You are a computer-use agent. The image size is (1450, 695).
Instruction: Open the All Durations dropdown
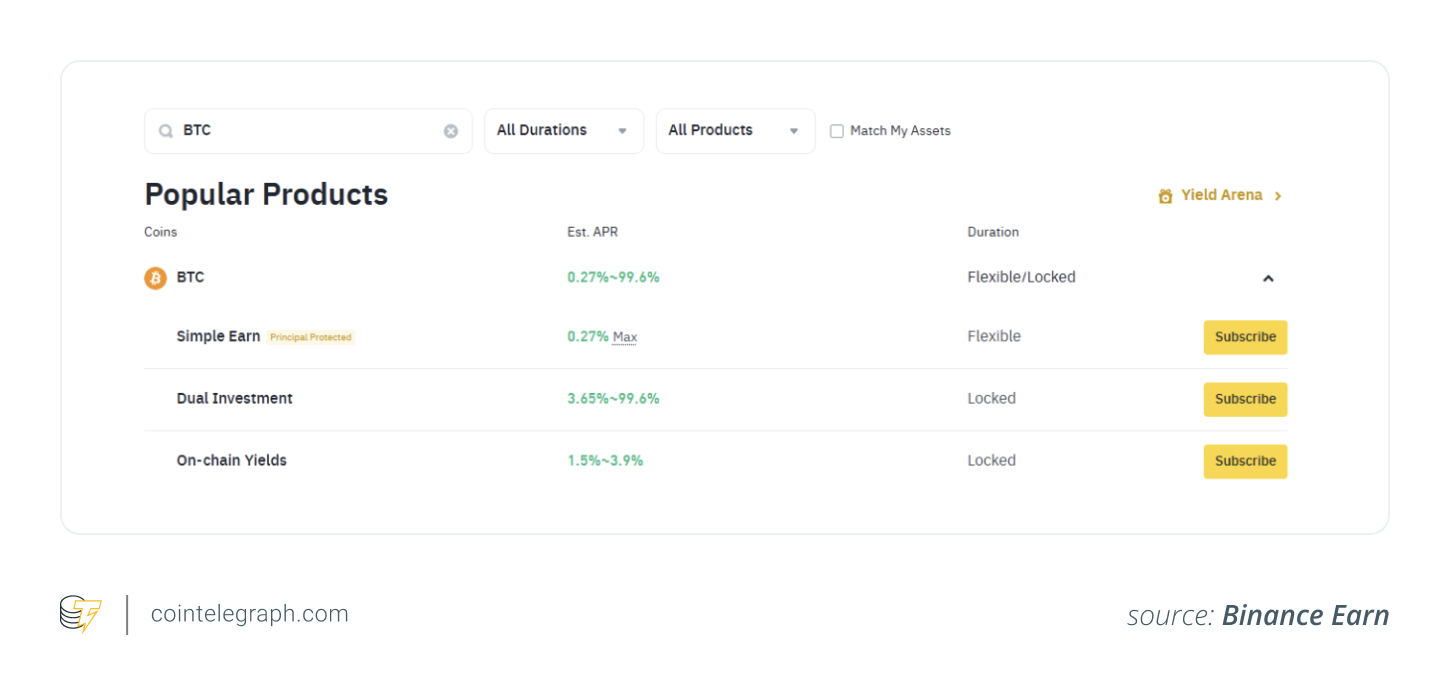coord(563,130)
